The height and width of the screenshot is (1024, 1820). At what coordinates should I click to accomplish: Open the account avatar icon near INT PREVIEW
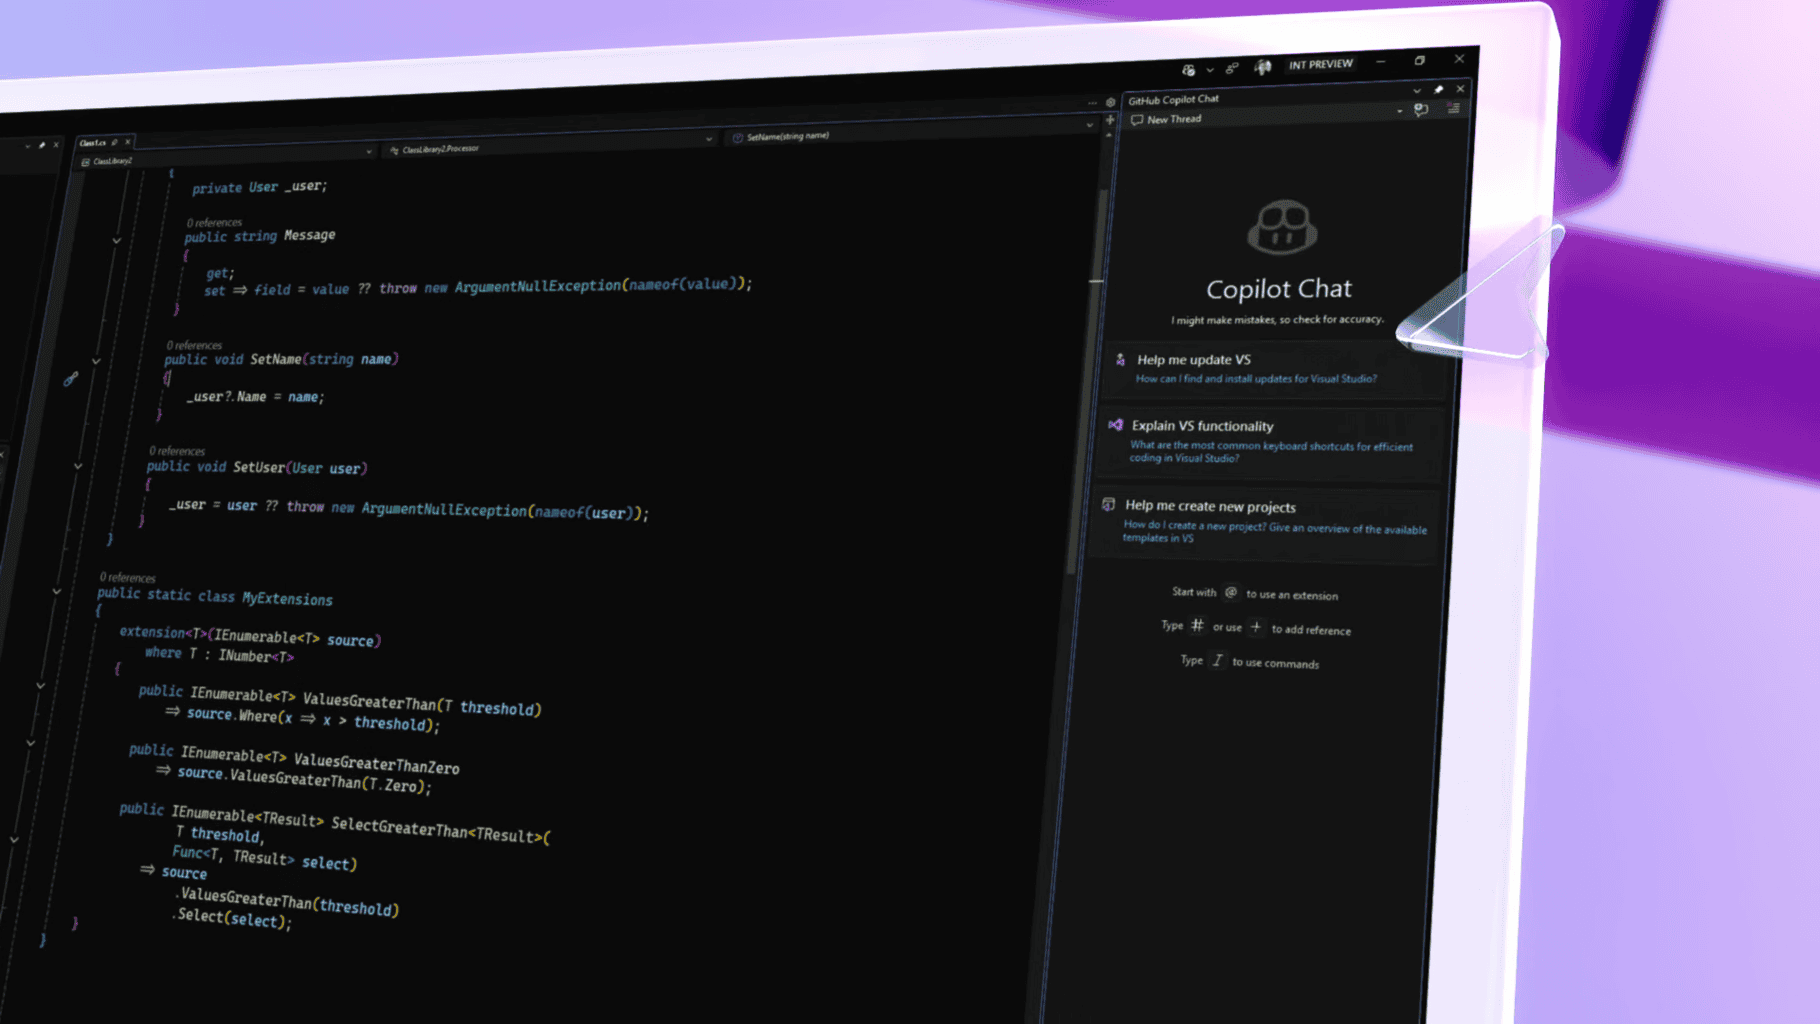[1262, 66]
